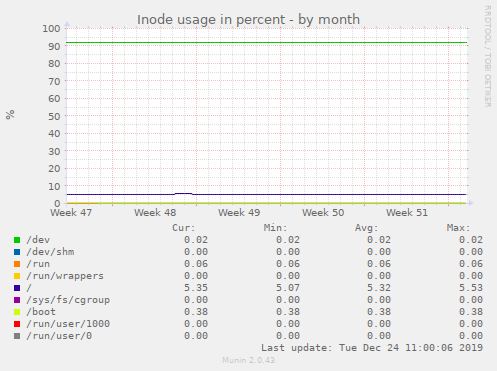Click the red /run/user/1000 legend swatch
This screenshot has height=371, width=497.
(17, 324)
